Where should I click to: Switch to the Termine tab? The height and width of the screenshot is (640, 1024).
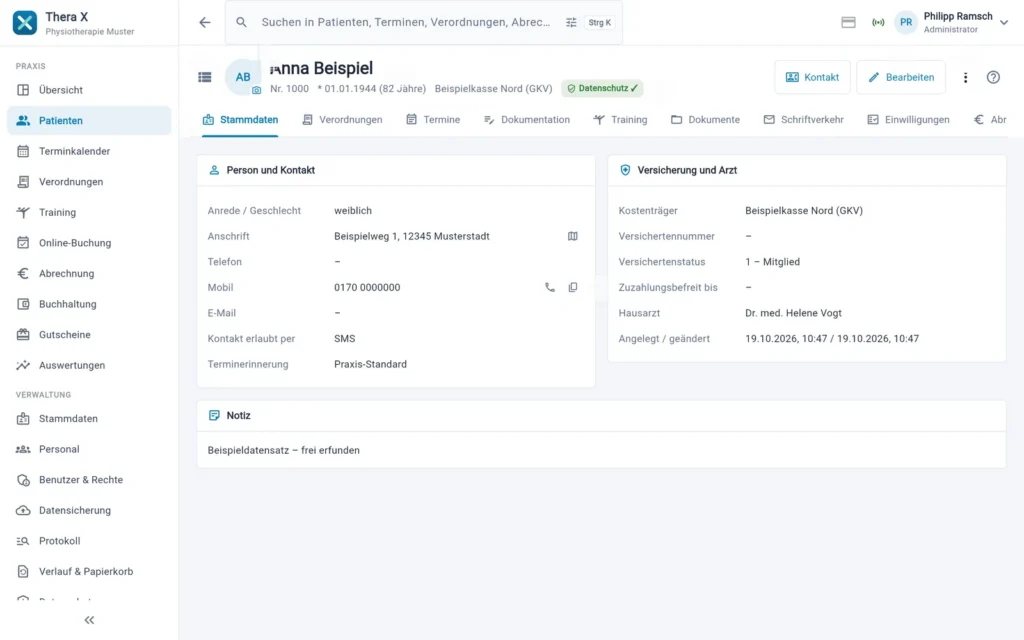(433, 120)
